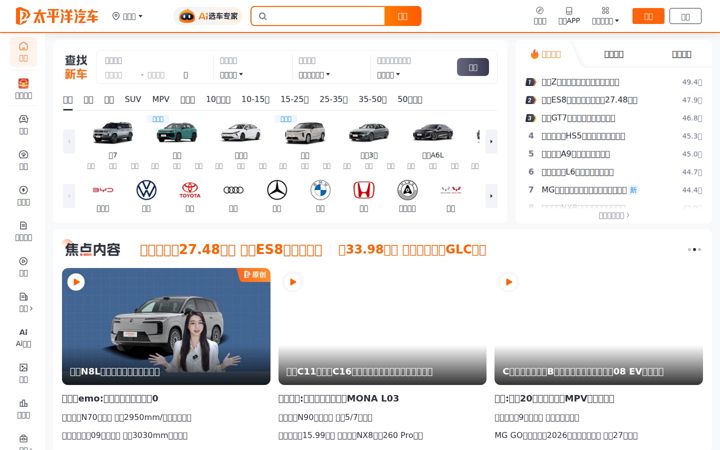
Task: Open the MG GO 2026 article link
Action: click(566, 435)
